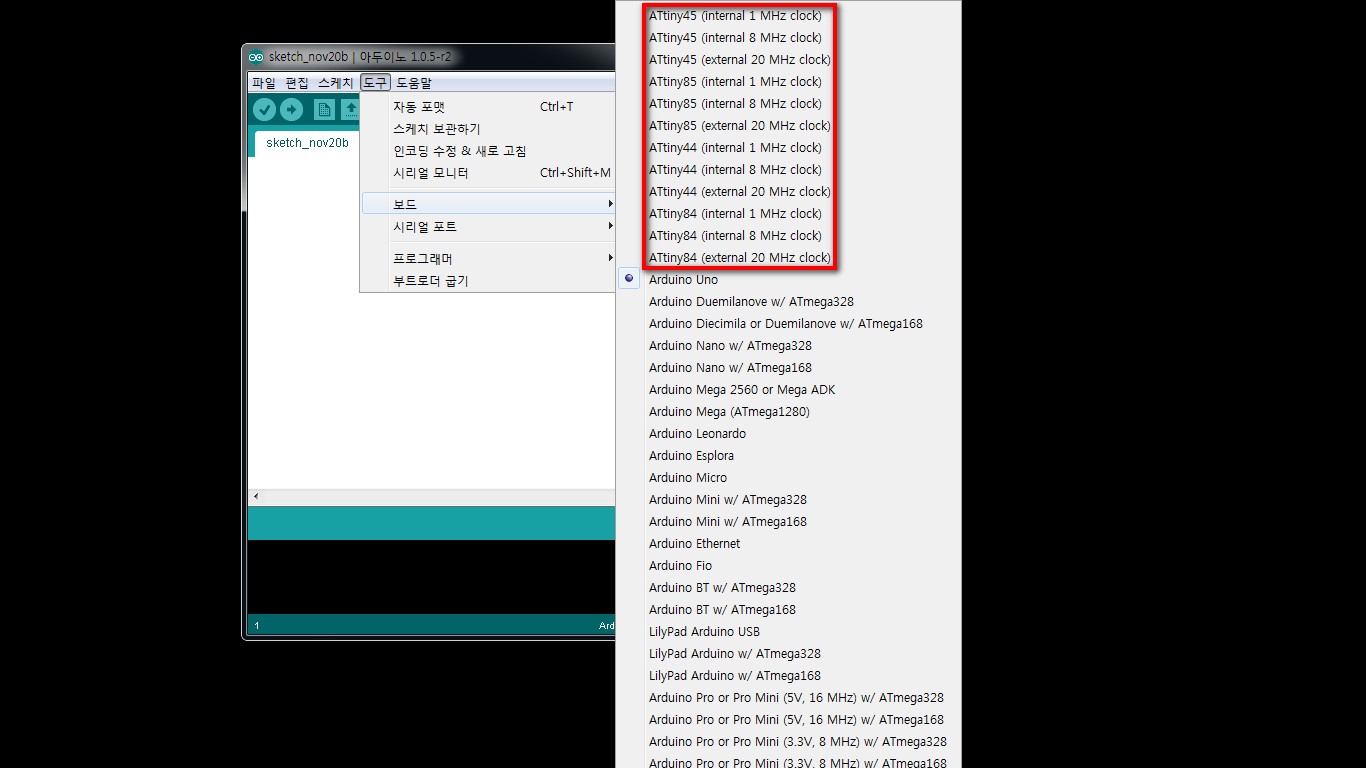Choose Arduino Nano w/ ATmega328

click(788, 346)
